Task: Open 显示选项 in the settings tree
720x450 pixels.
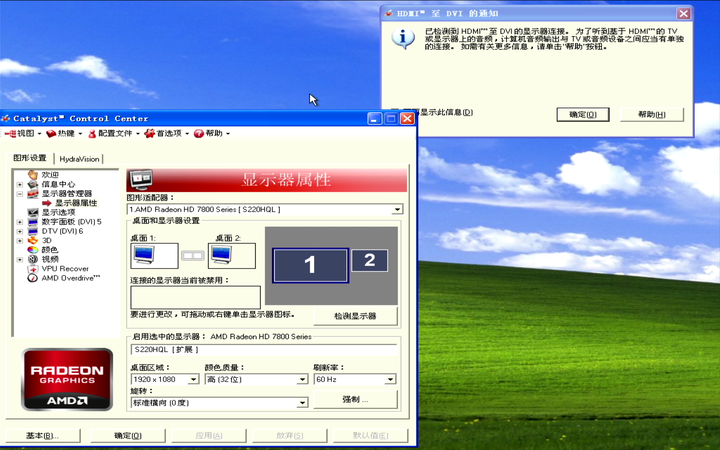Action: tap(58, 212)
